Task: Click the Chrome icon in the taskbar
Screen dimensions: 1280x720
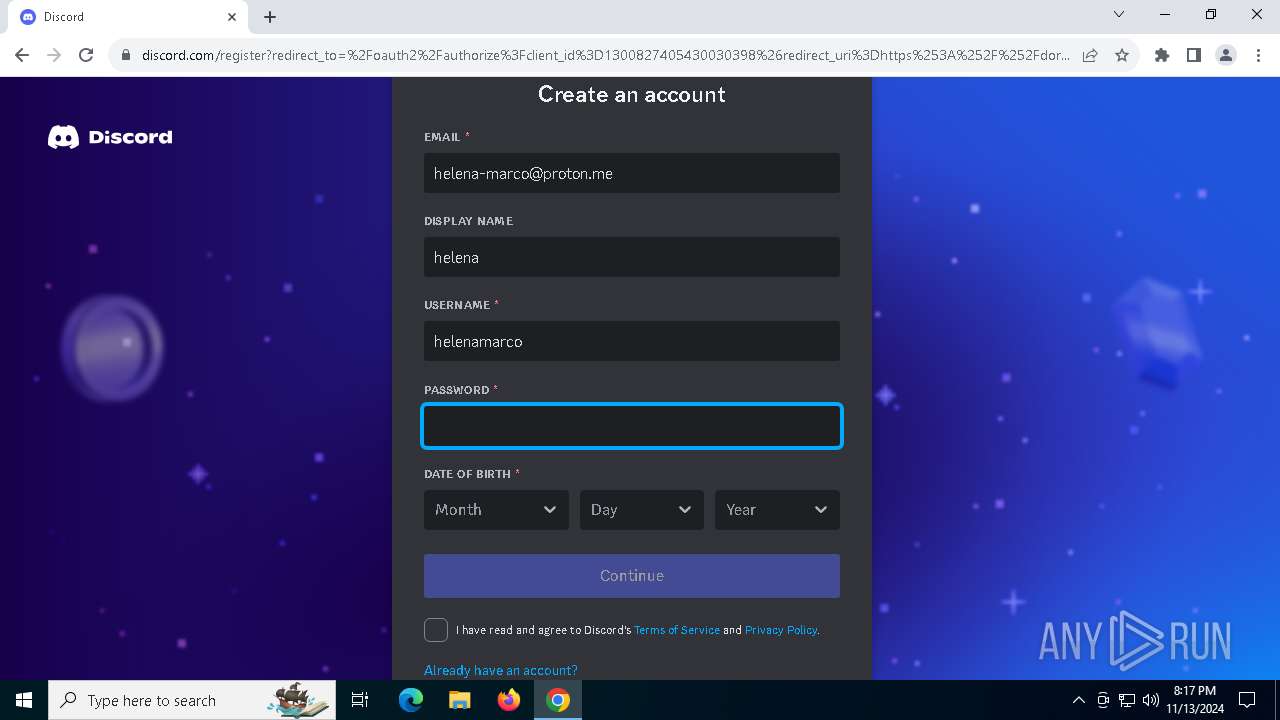Action: [558, 700]
